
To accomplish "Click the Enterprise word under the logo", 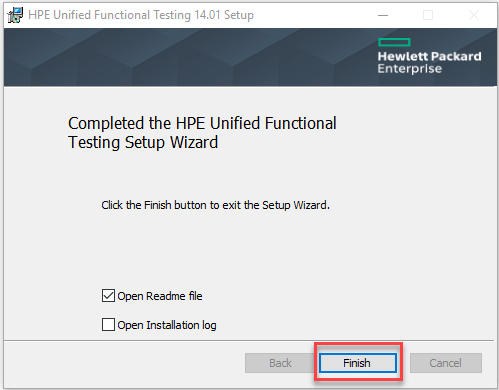I will coord(410,69).
